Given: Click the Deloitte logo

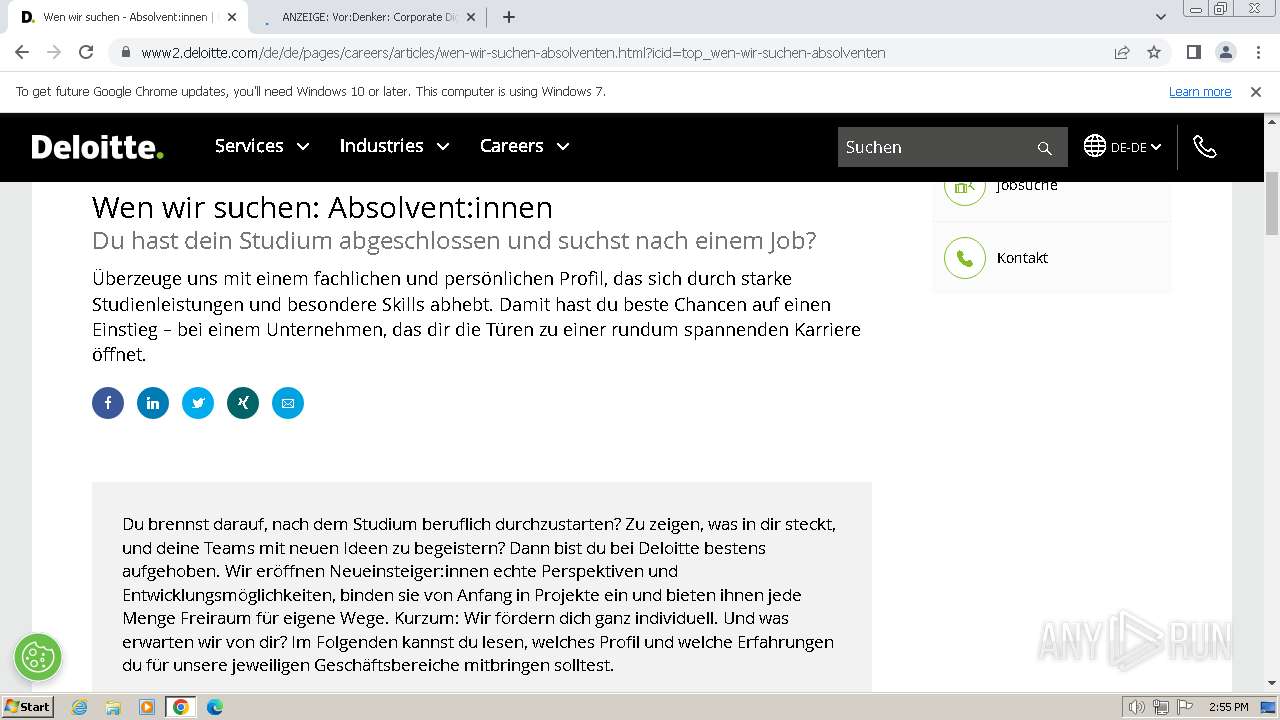Looking at the screenshot, I should point(97,147).
